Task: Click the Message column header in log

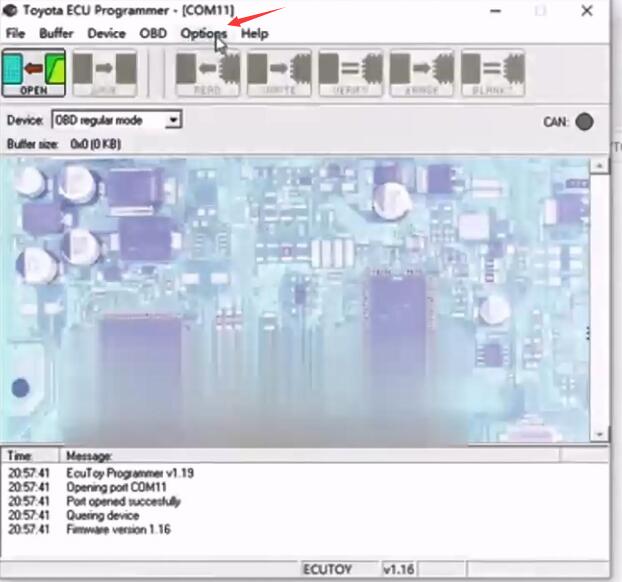Action: click(309, 456)
